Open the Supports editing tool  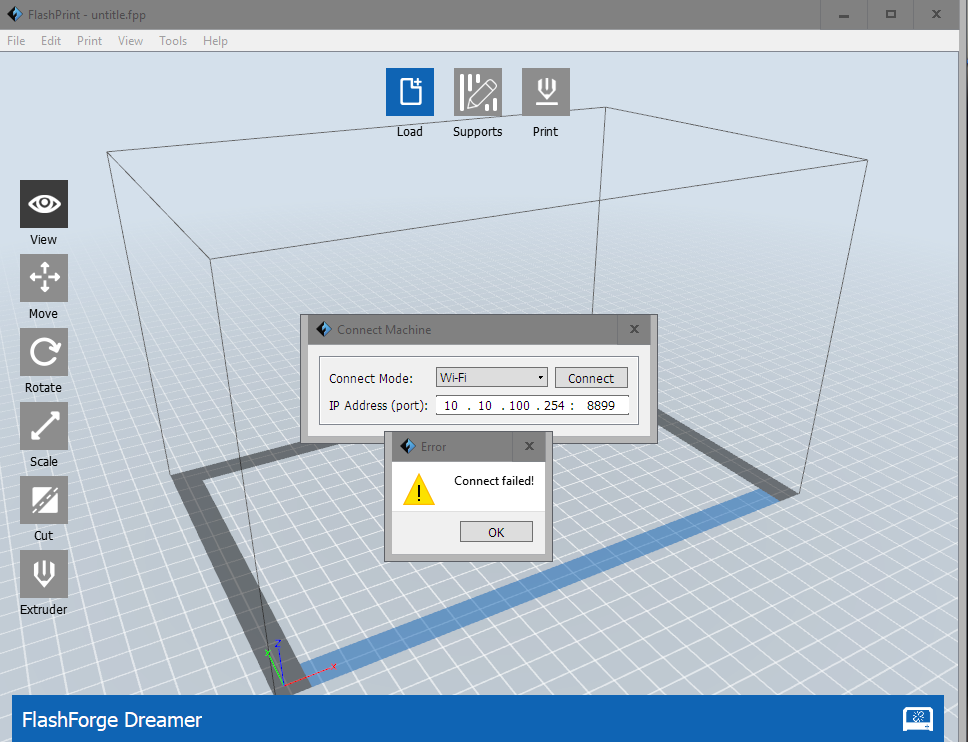point(478,92)
